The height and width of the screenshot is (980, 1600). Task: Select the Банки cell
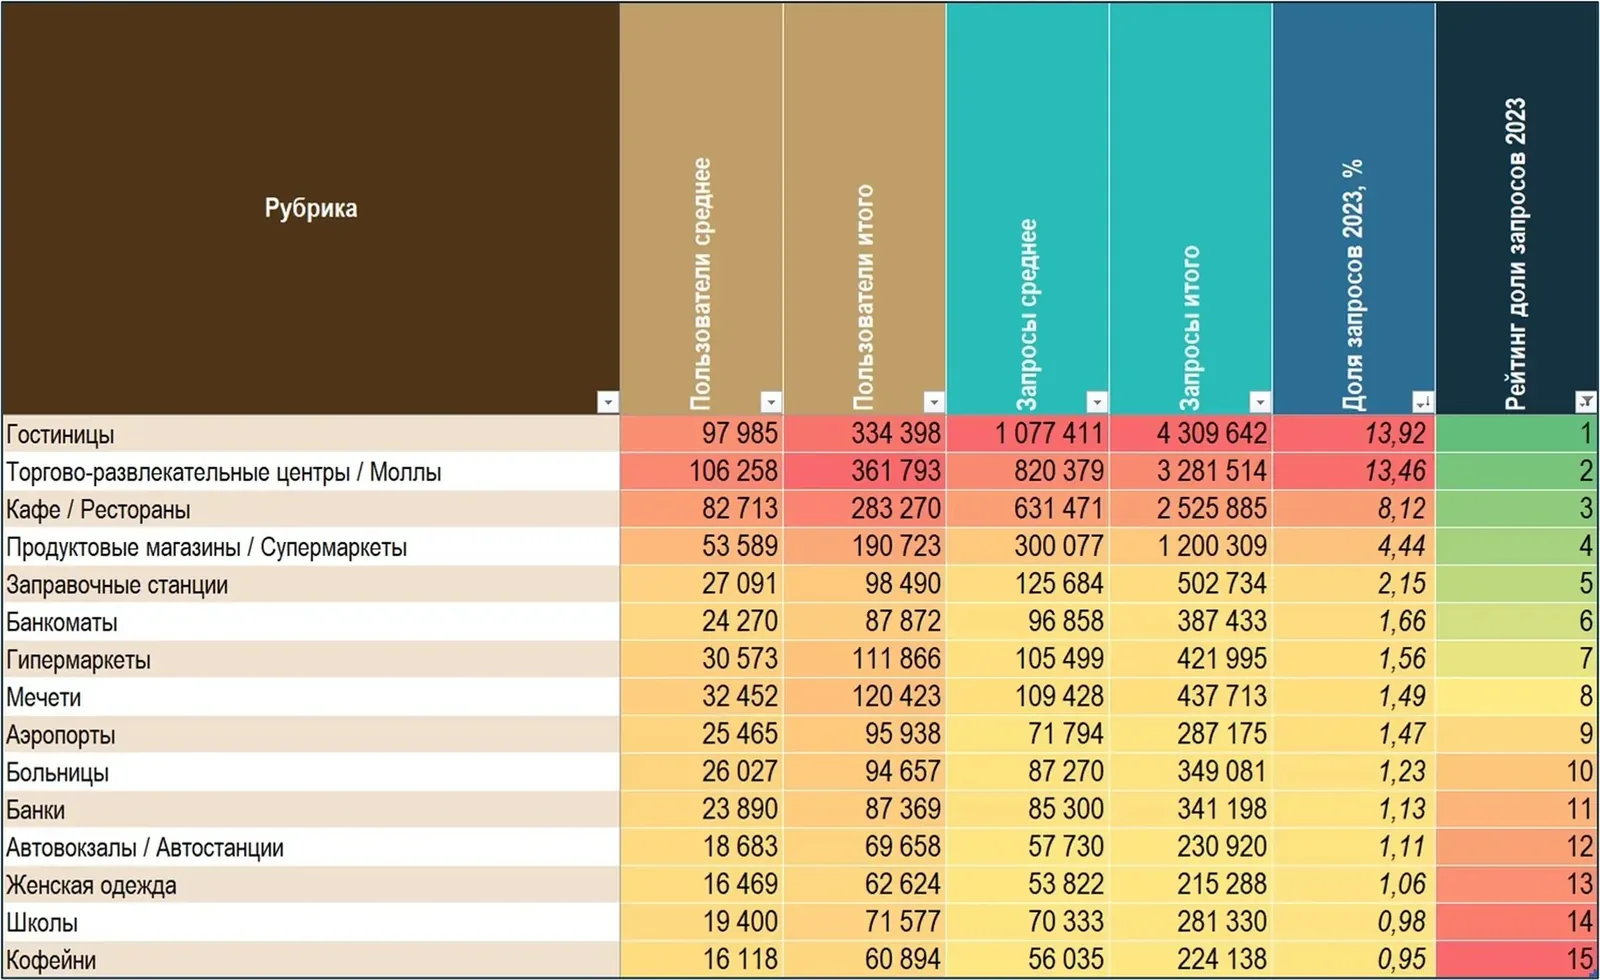[311, 809]
